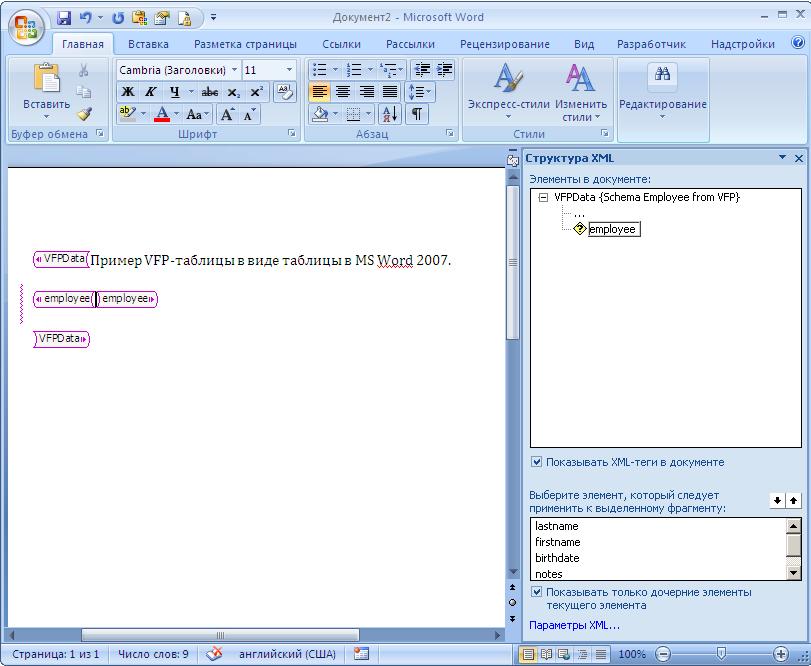This screenshot has height=666, width=811.
Task: Open the Вставка tab
Action: [148, 44]
